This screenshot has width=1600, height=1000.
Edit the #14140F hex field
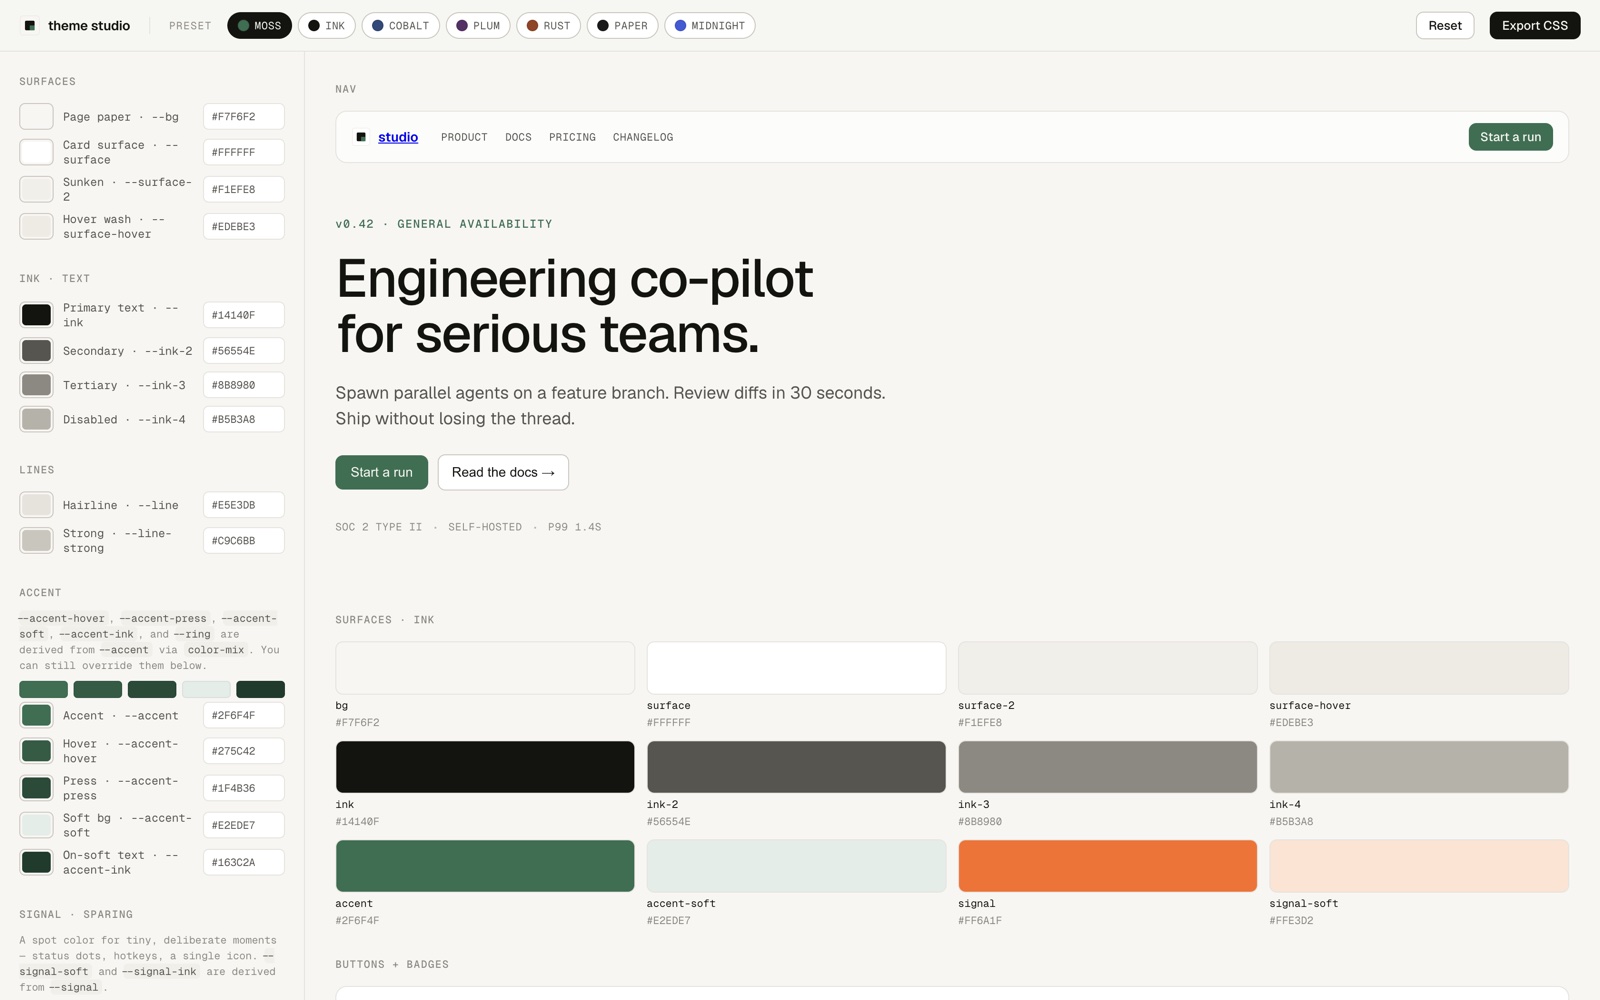click(x=244, y=315)
